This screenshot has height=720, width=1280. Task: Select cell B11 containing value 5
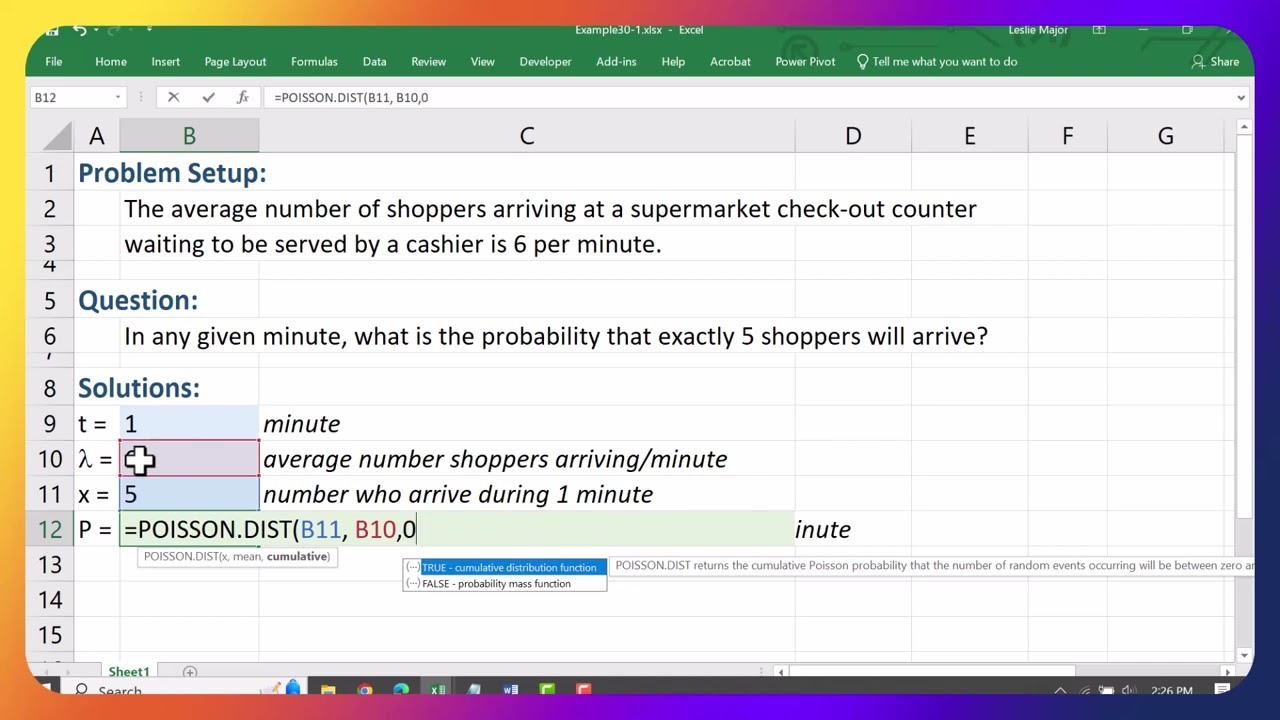point(189,494)
